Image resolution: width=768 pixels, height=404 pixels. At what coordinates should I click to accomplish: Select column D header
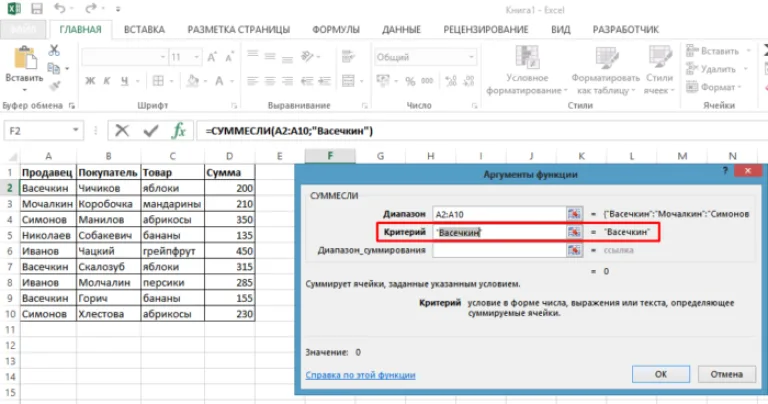(230, 156)
